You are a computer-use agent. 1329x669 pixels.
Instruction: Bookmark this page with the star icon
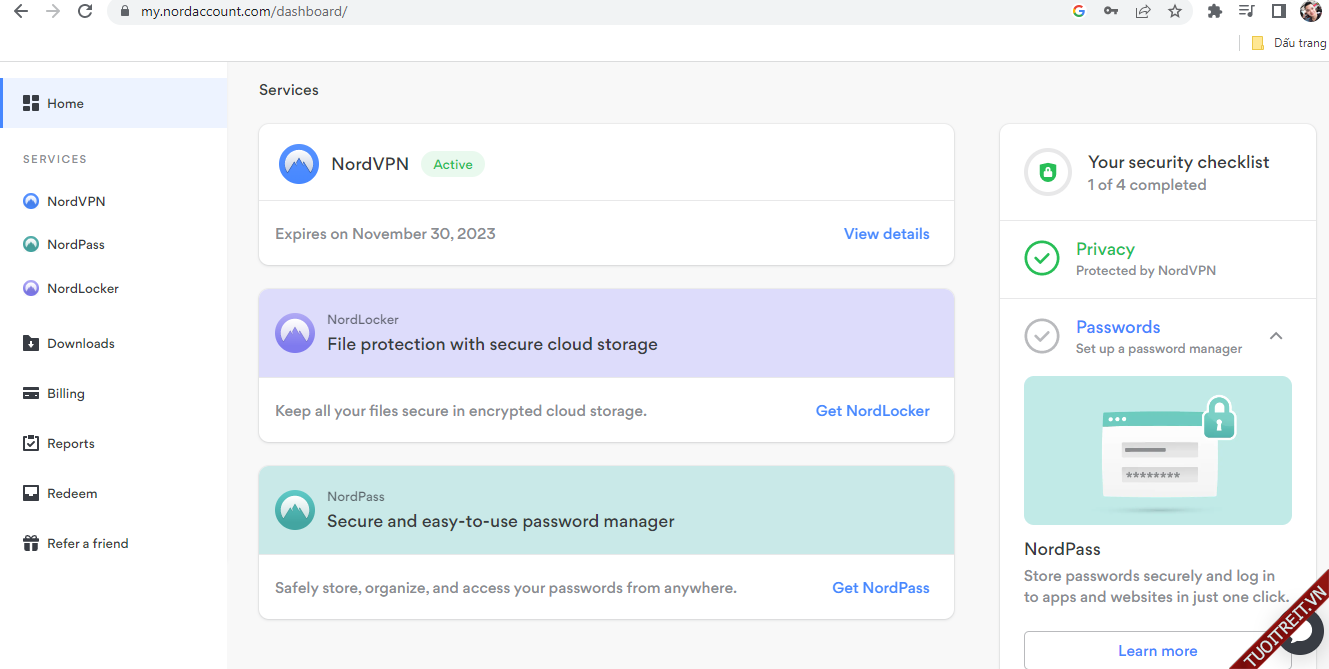(x=1174, y=12)
